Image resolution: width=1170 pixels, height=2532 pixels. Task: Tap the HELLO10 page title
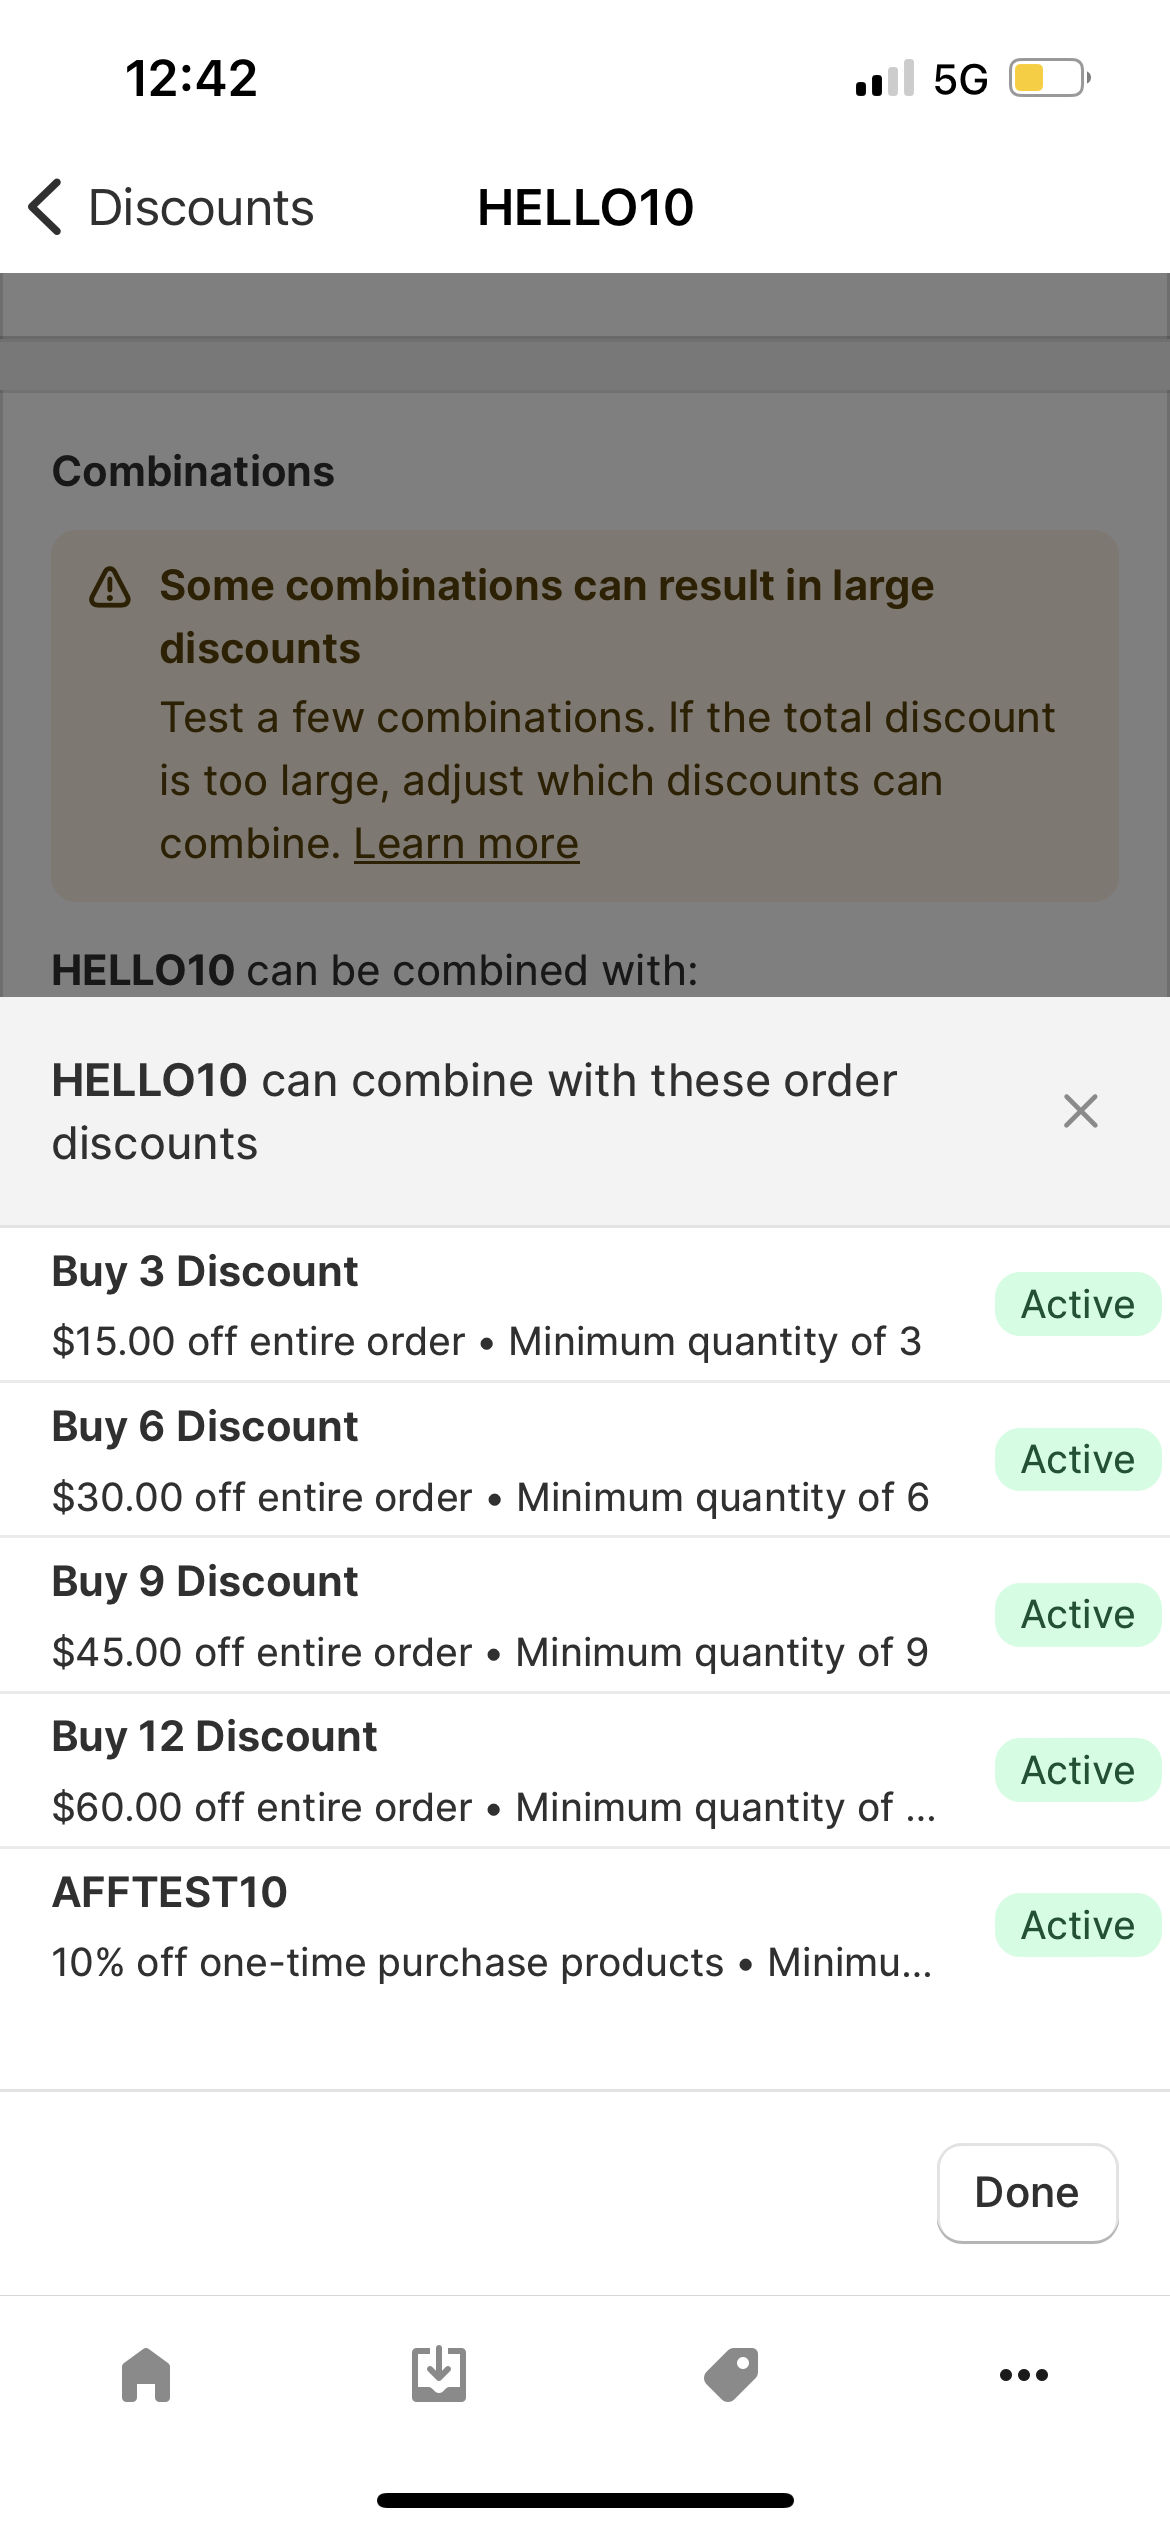click(585, 208)
